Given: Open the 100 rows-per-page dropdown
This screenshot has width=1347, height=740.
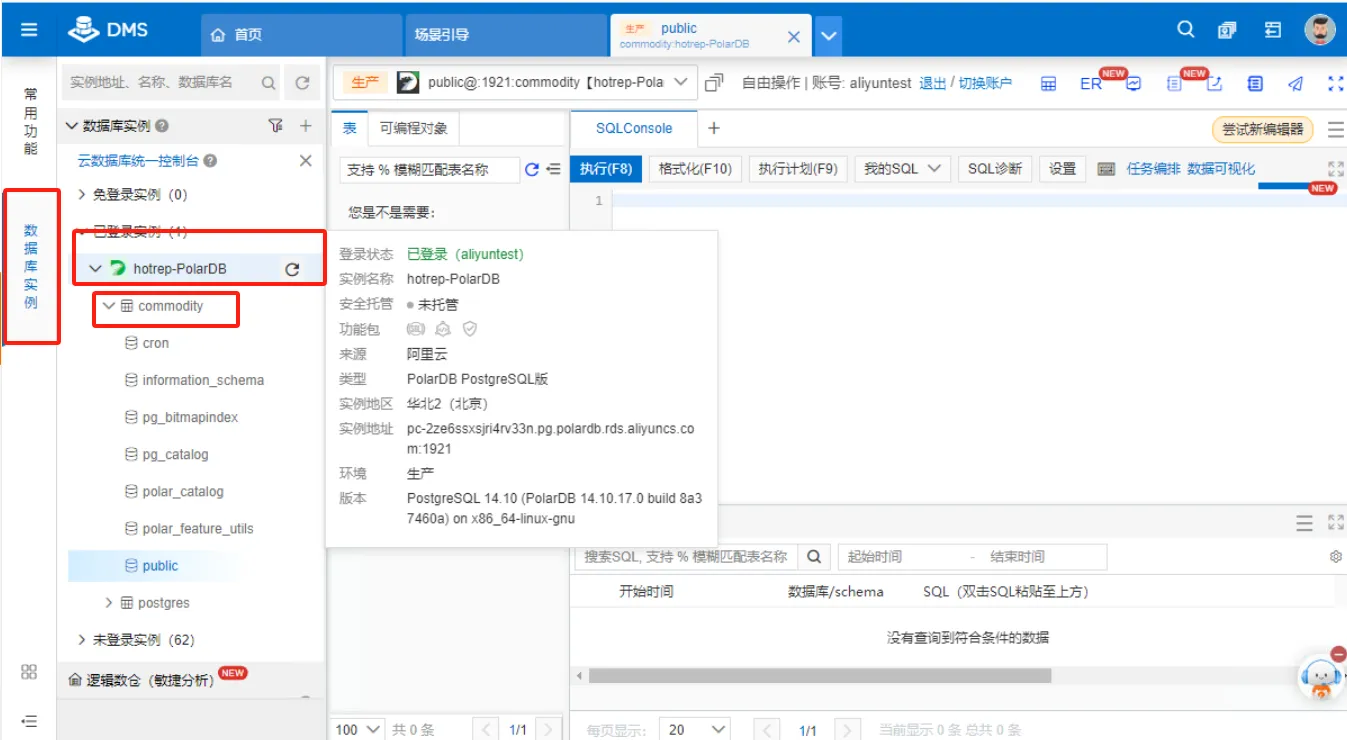Looking at the screenshot, I should (359, 730).
